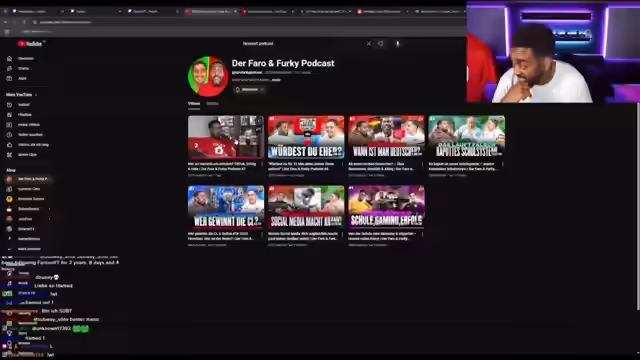Viewport: 640px width, 360px height.
Task: Play the WER GEWINNT DIE CL? video
Action: coord(226,207)
